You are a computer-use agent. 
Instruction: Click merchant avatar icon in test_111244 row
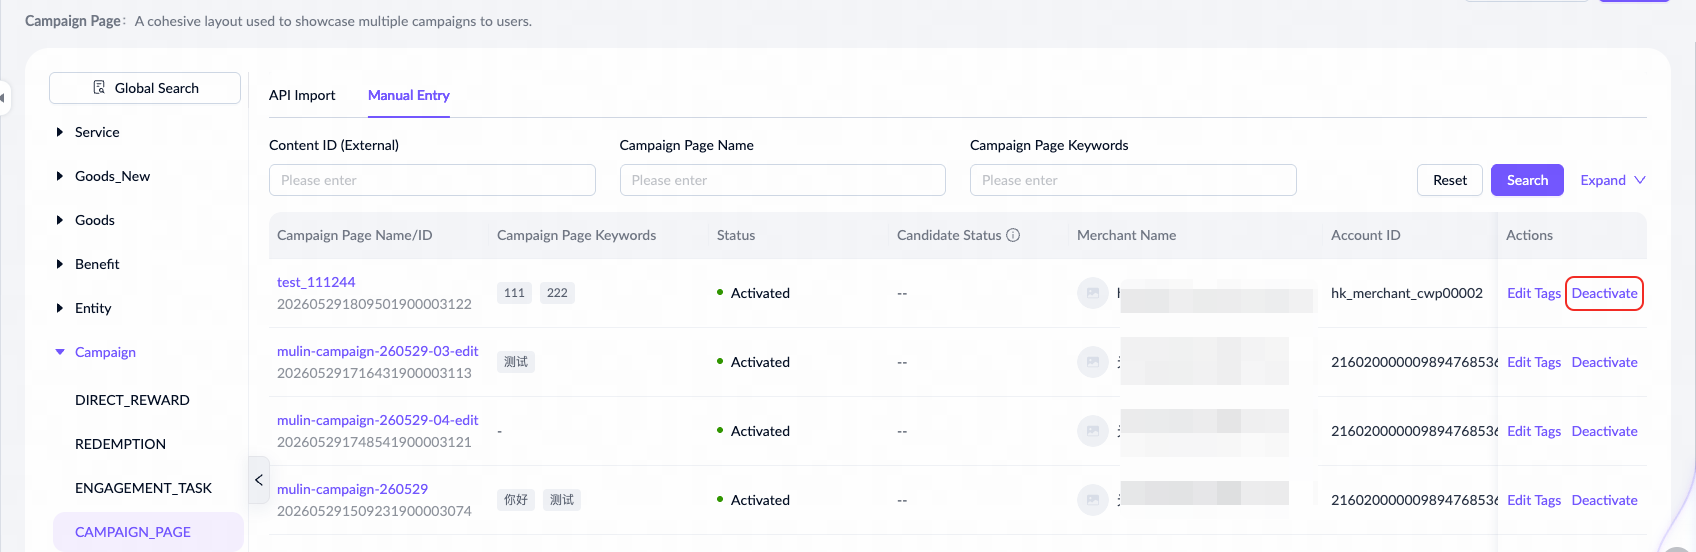tap(1093, 293)
